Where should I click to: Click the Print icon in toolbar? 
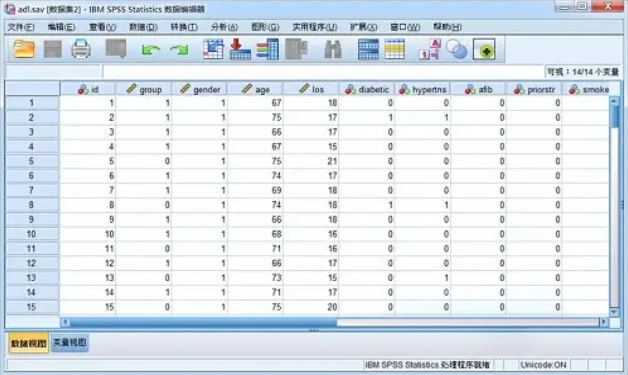click(81, 49)
